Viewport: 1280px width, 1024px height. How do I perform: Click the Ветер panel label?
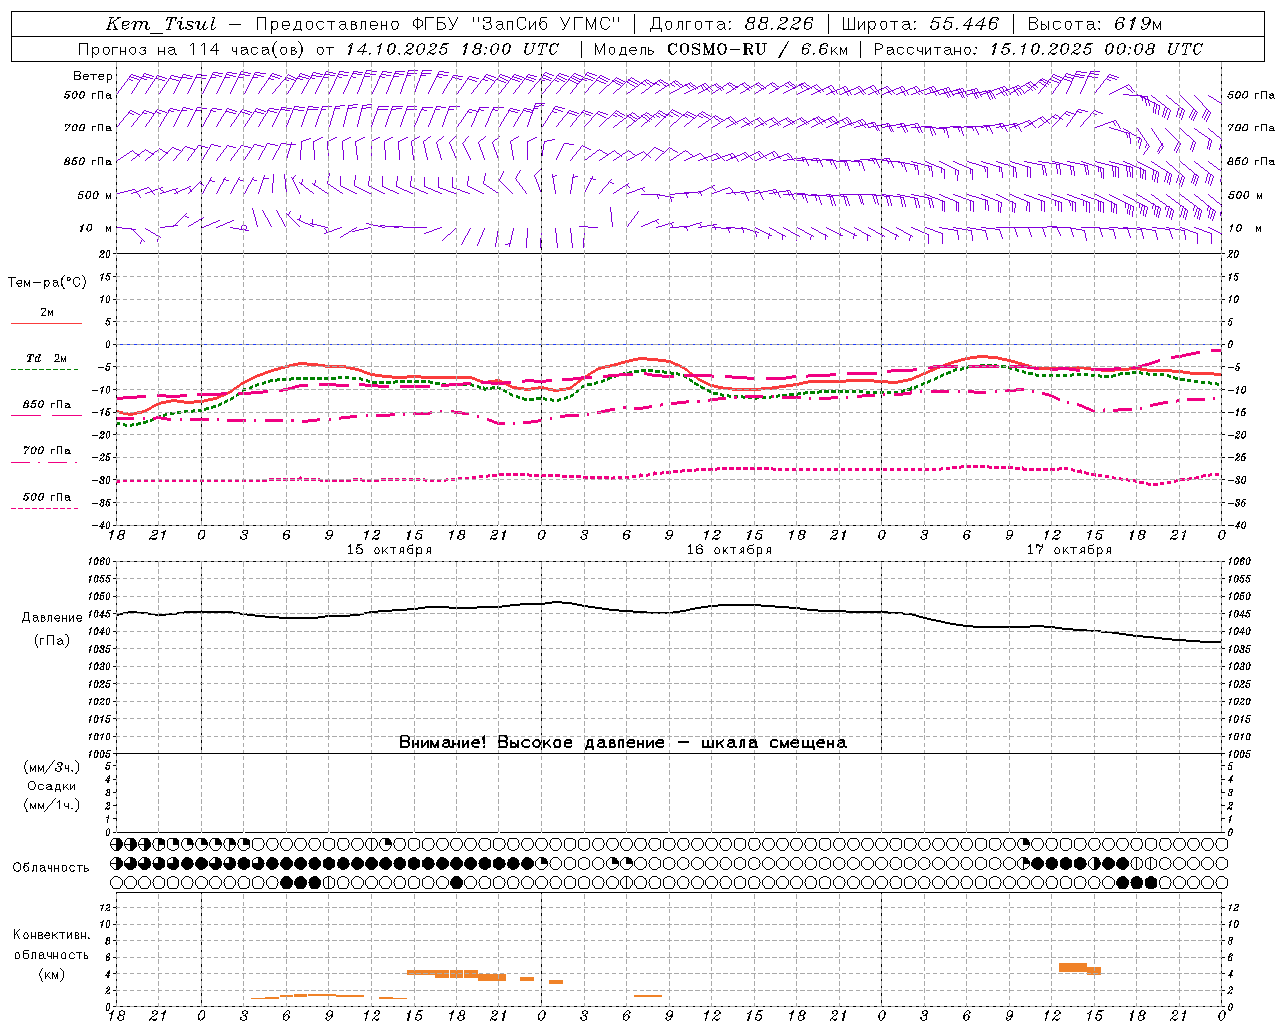[92, 76]
